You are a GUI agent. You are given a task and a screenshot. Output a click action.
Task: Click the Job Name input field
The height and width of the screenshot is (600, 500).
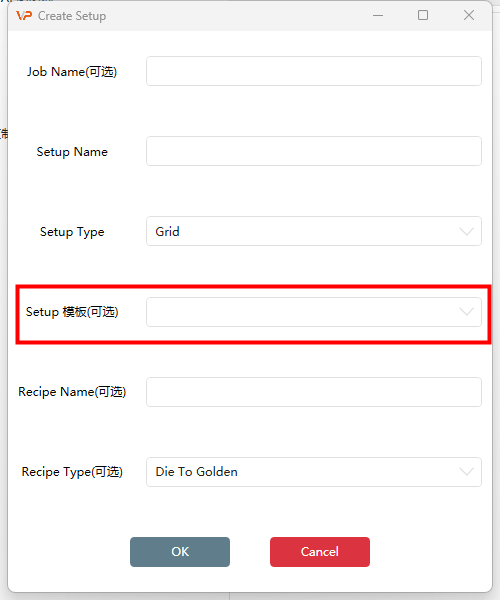(x=314, y=71)
